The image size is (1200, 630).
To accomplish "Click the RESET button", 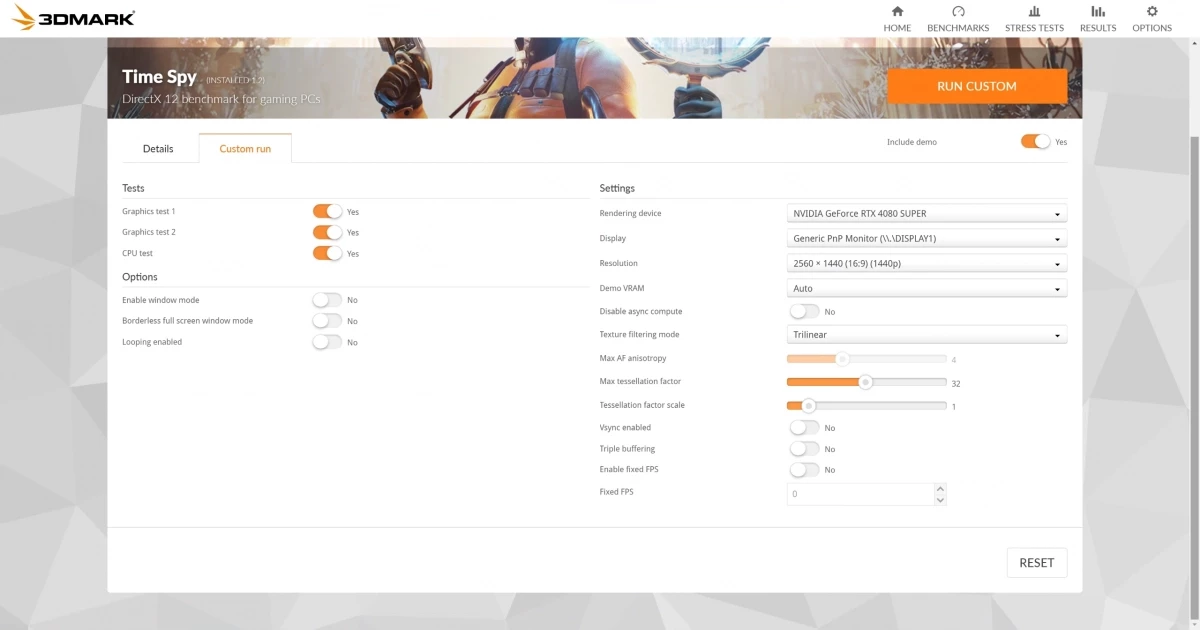I will pyautogui.click(x=1037, y=563).
